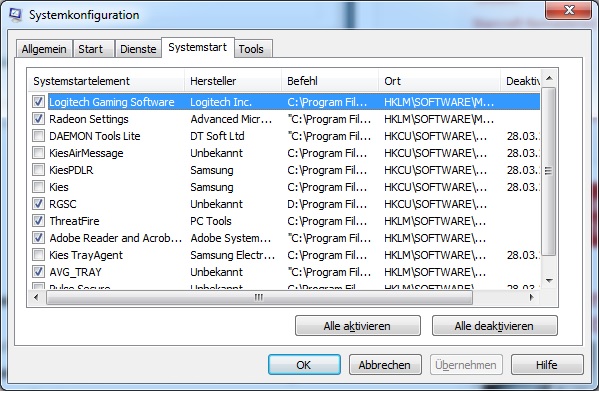Click Alle aktivieren button

(358, 326)
